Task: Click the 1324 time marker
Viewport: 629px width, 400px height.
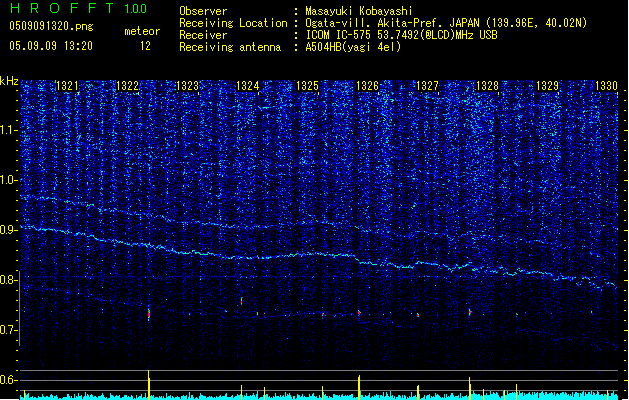Action: point(248,86)
